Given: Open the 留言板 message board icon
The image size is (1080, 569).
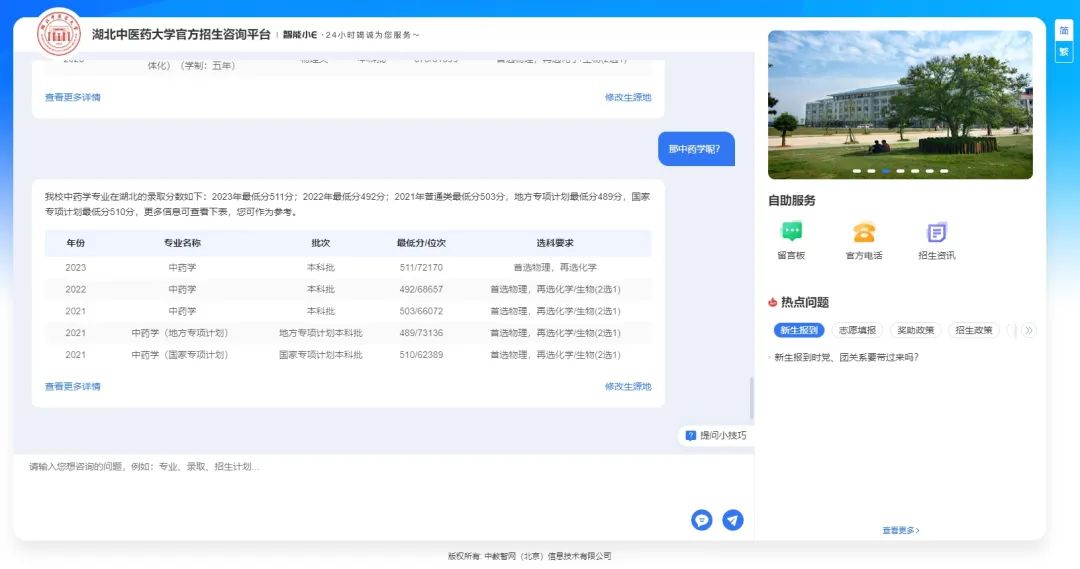Looking at the screenshot, I should point(791,232).
